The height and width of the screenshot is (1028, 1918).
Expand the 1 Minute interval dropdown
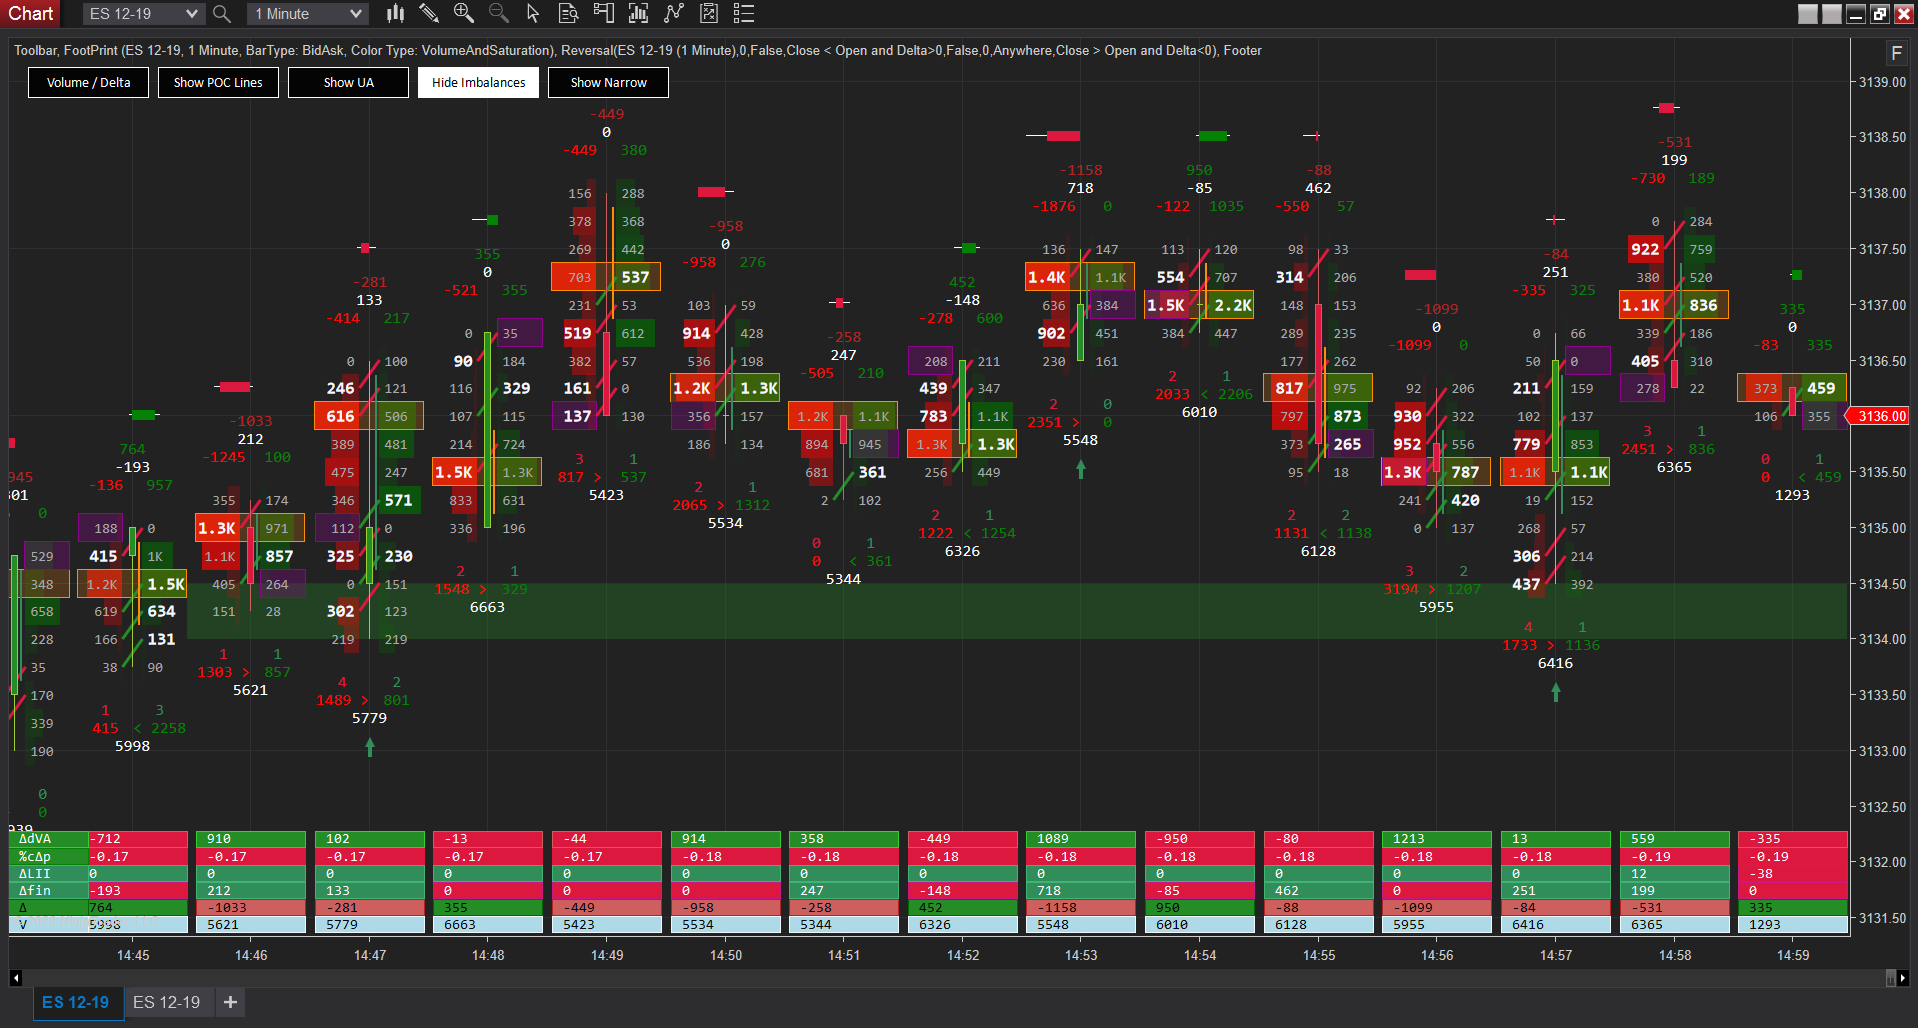click(x=307, y=14)
